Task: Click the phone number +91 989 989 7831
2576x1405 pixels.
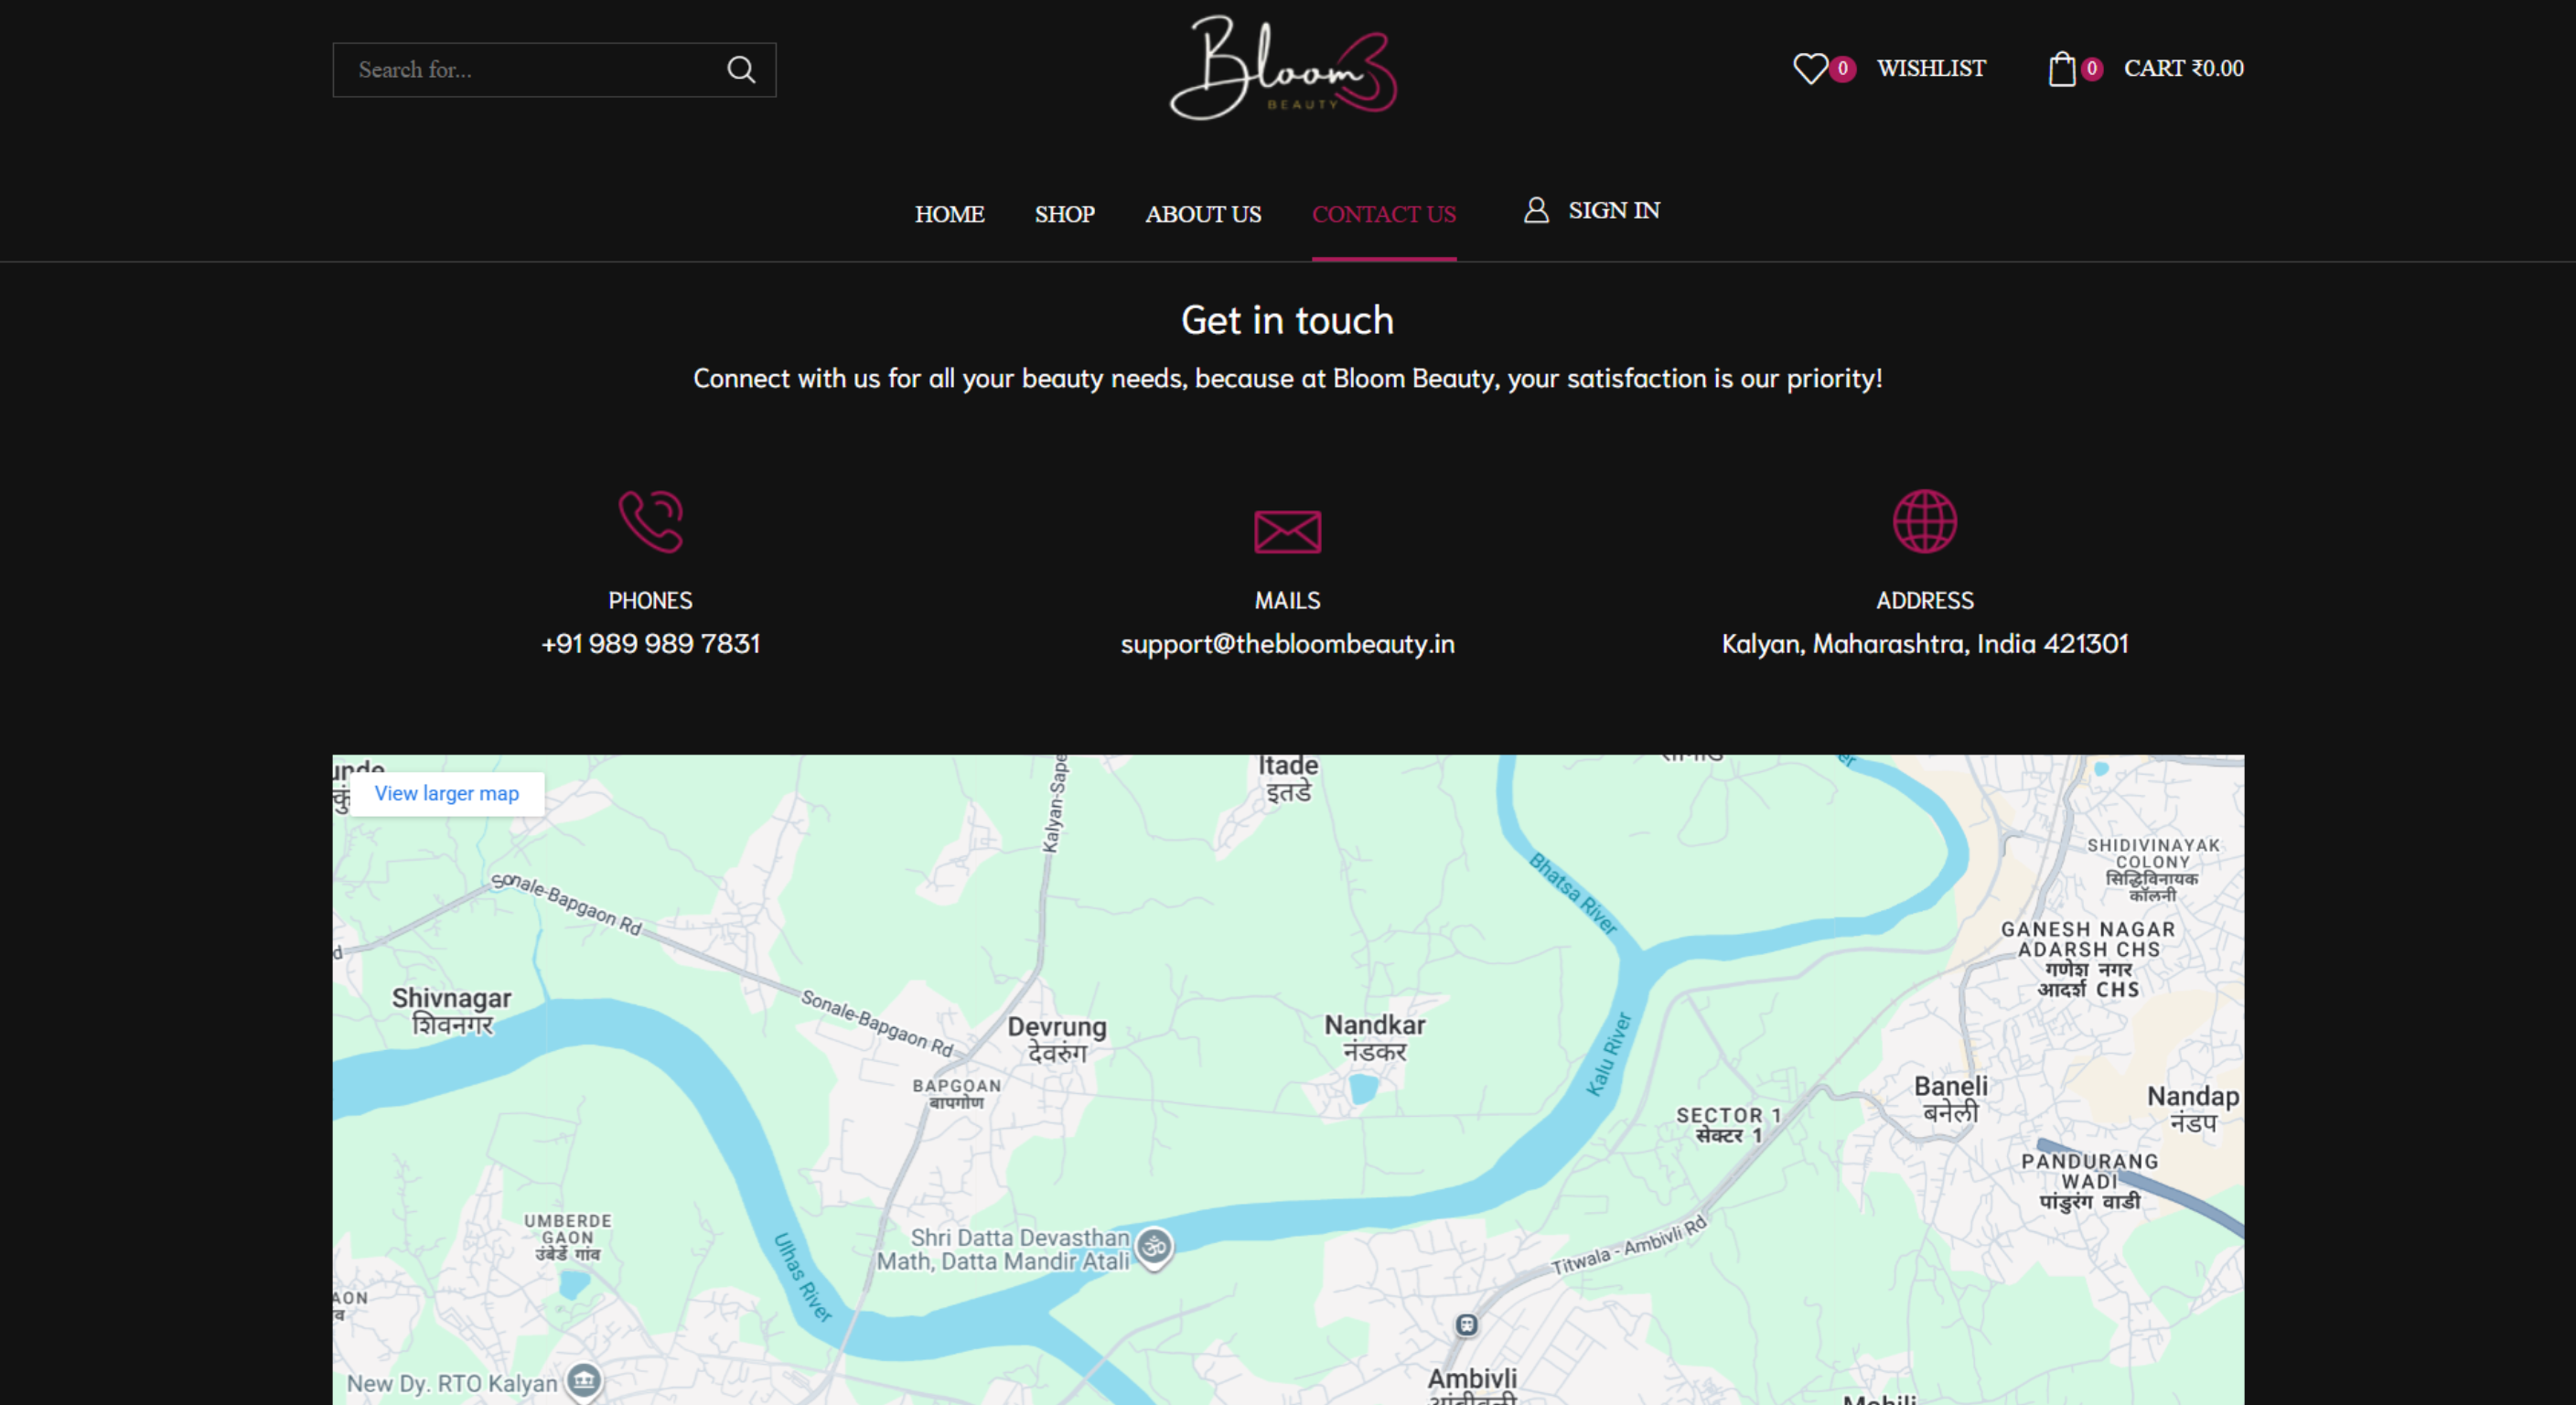Action: coord(651,644)
